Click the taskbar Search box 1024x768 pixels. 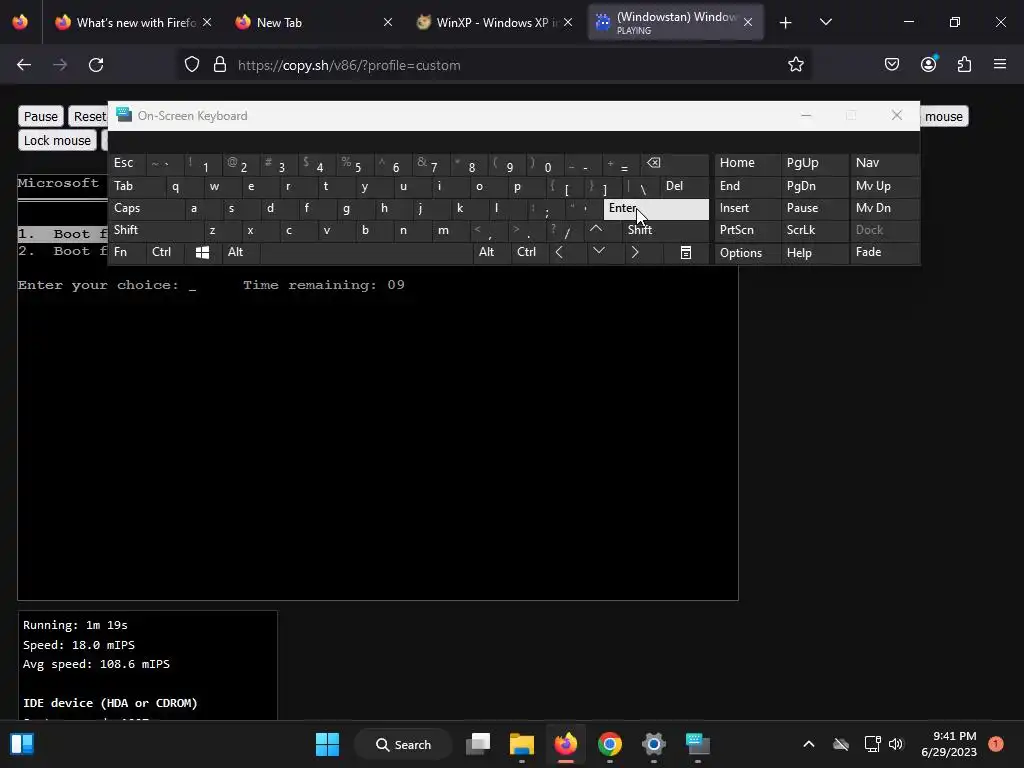pyautogui.click(x=403, y=744)
